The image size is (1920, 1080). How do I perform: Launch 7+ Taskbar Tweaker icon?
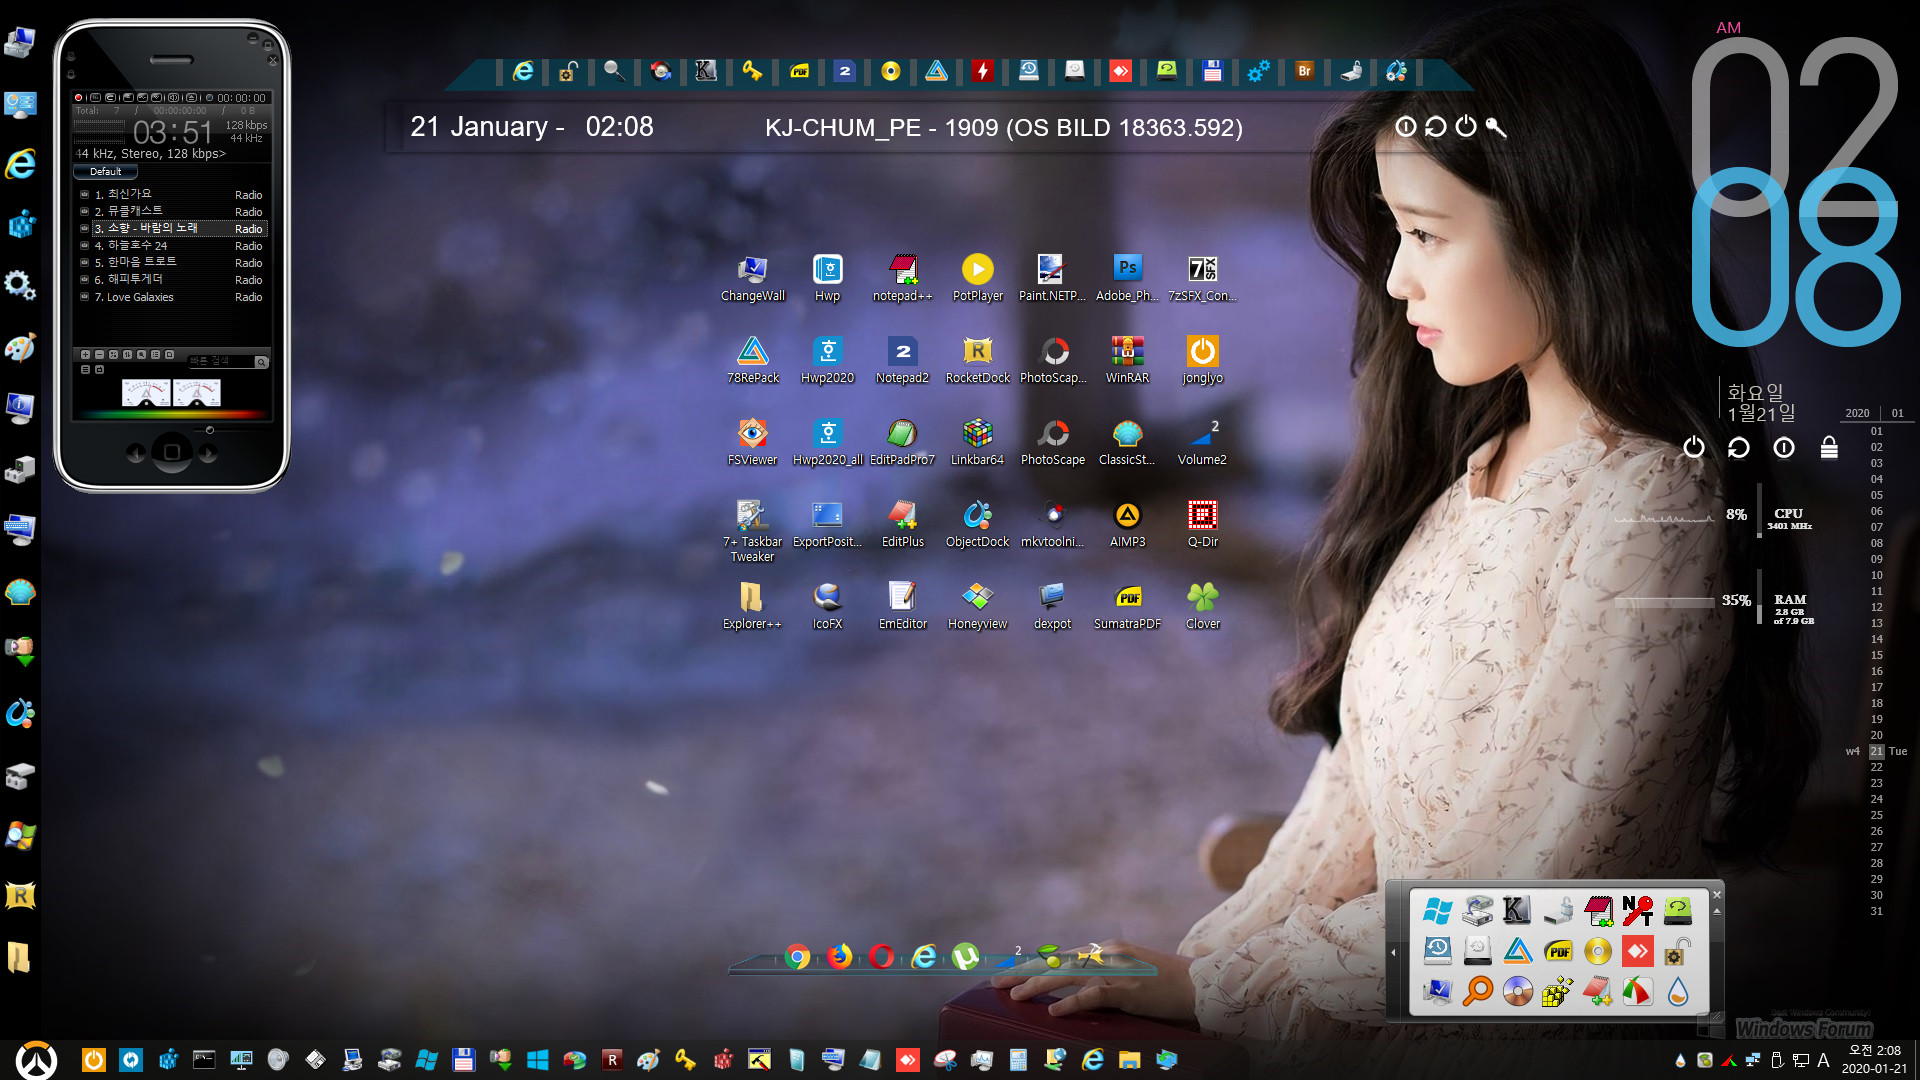[752, 530]
